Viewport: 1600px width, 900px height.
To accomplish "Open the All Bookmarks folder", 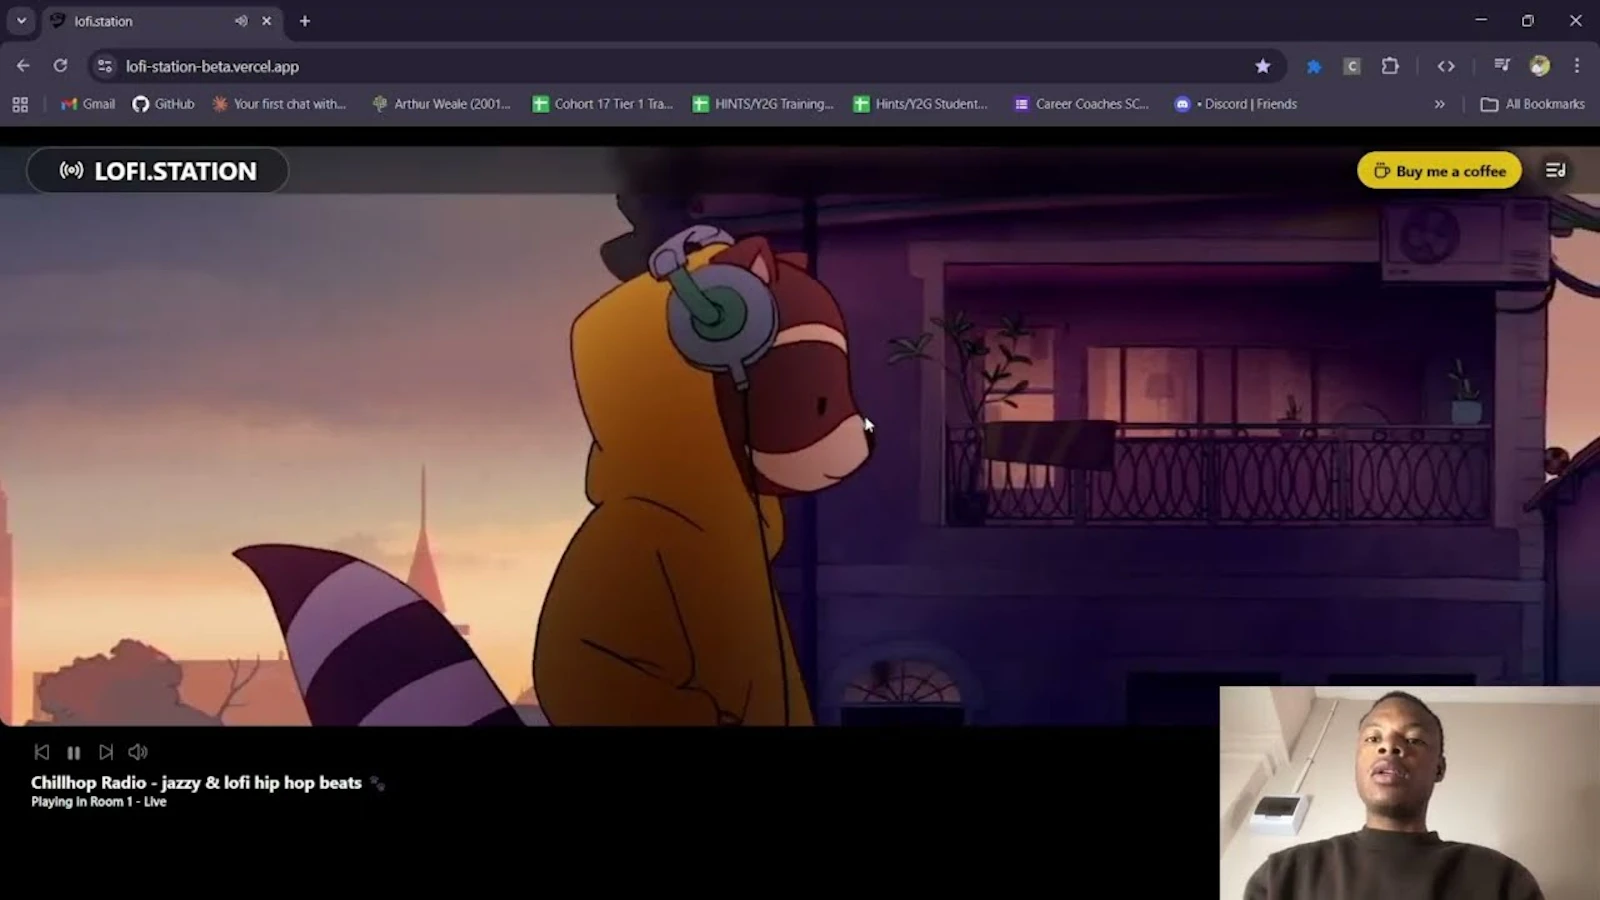I will [1533, 104].
